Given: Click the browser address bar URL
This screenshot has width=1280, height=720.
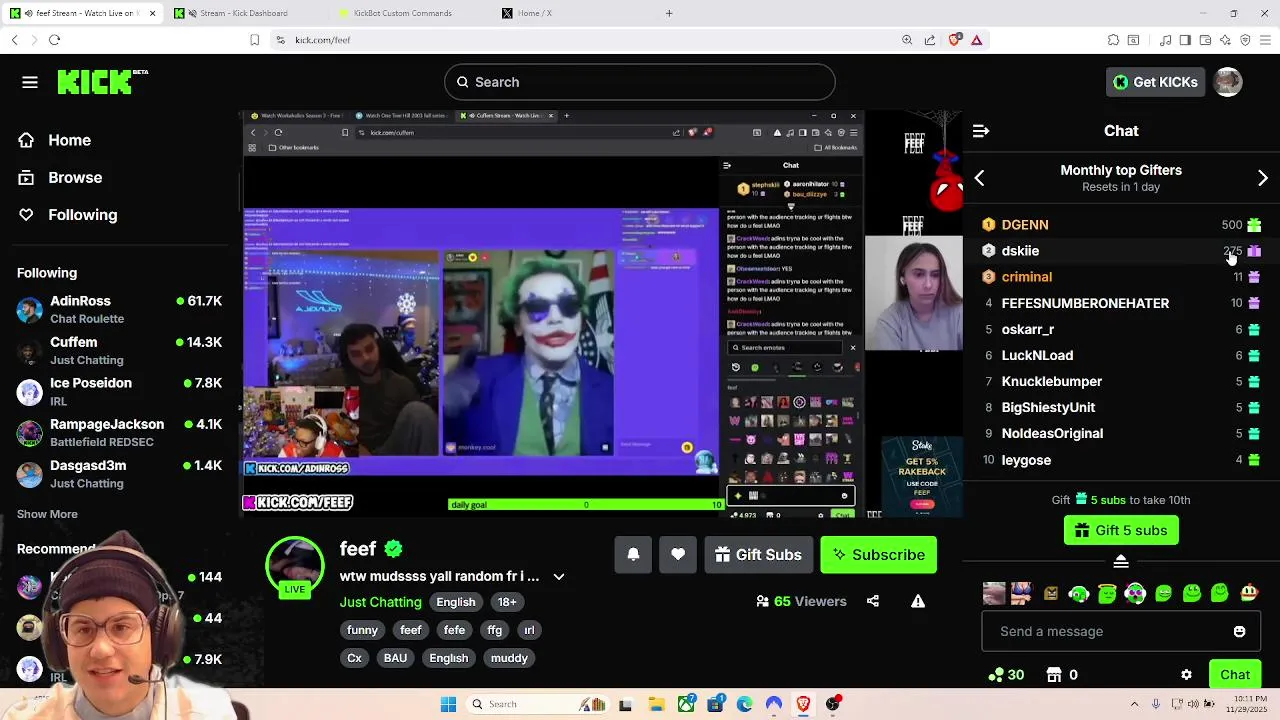Looking at the screenshot, I should [x=322, y=40].
